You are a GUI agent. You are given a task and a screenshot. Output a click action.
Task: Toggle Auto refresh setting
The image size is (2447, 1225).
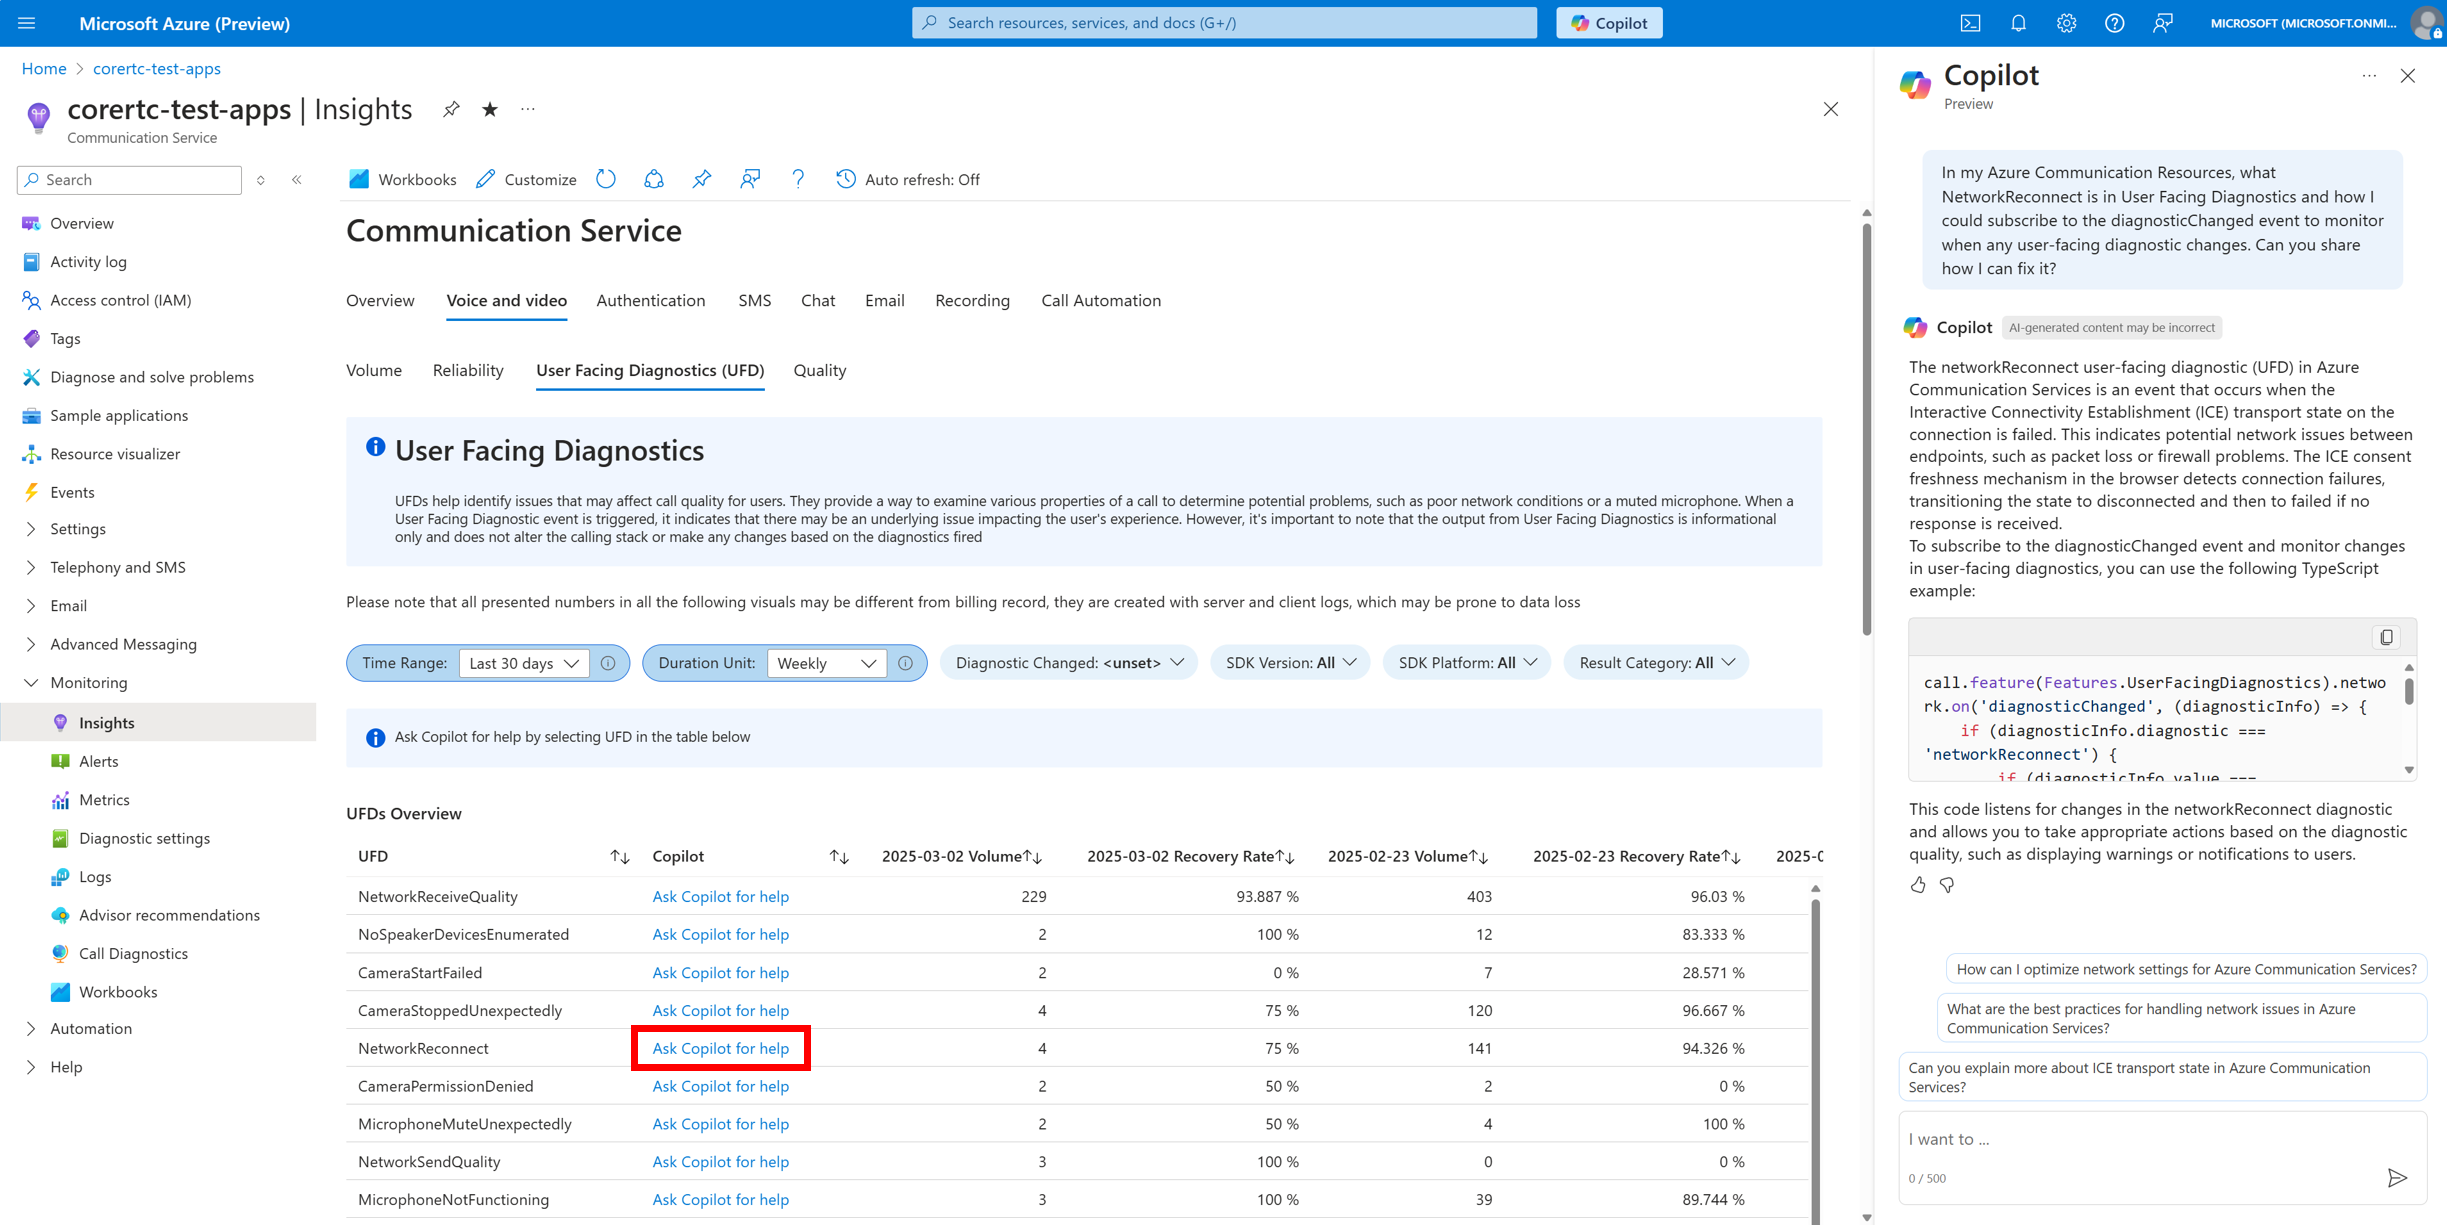click(908, 179)
